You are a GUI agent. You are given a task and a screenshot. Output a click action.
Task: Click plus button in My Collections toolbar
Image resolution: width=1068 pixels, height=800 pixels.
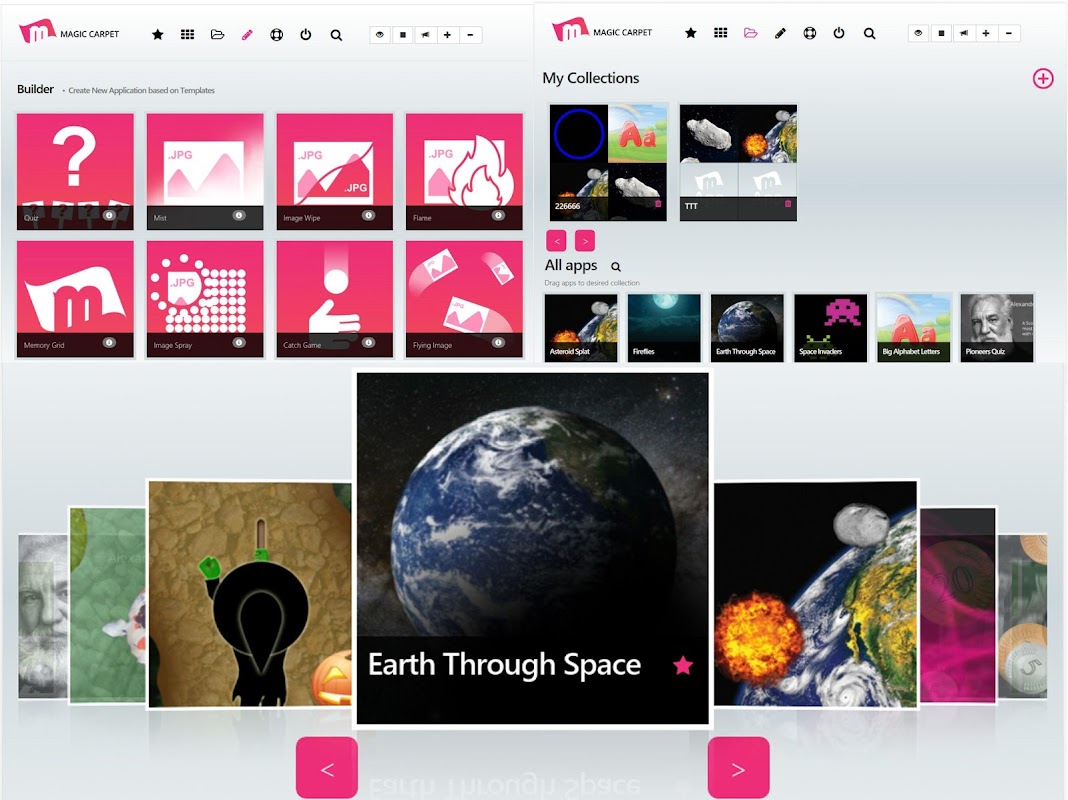[986, 33]
